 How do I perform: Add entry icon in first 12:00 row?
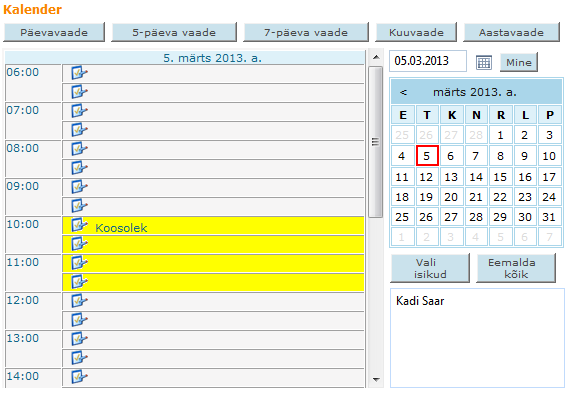coord(79,301)
